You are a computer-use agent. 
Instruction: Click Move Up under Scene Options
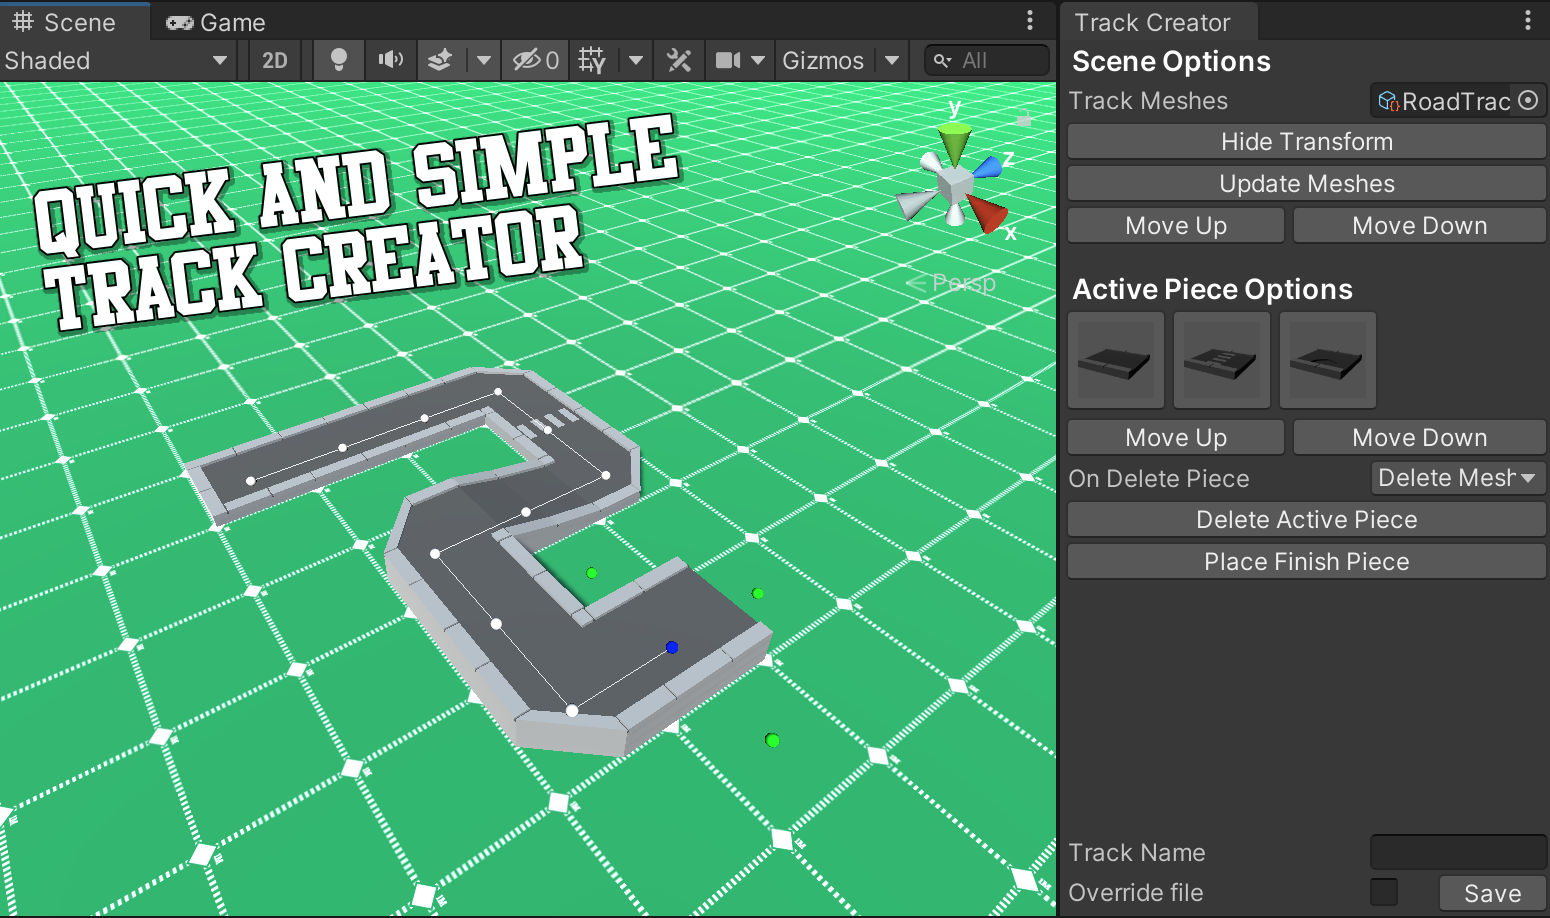1176,226
